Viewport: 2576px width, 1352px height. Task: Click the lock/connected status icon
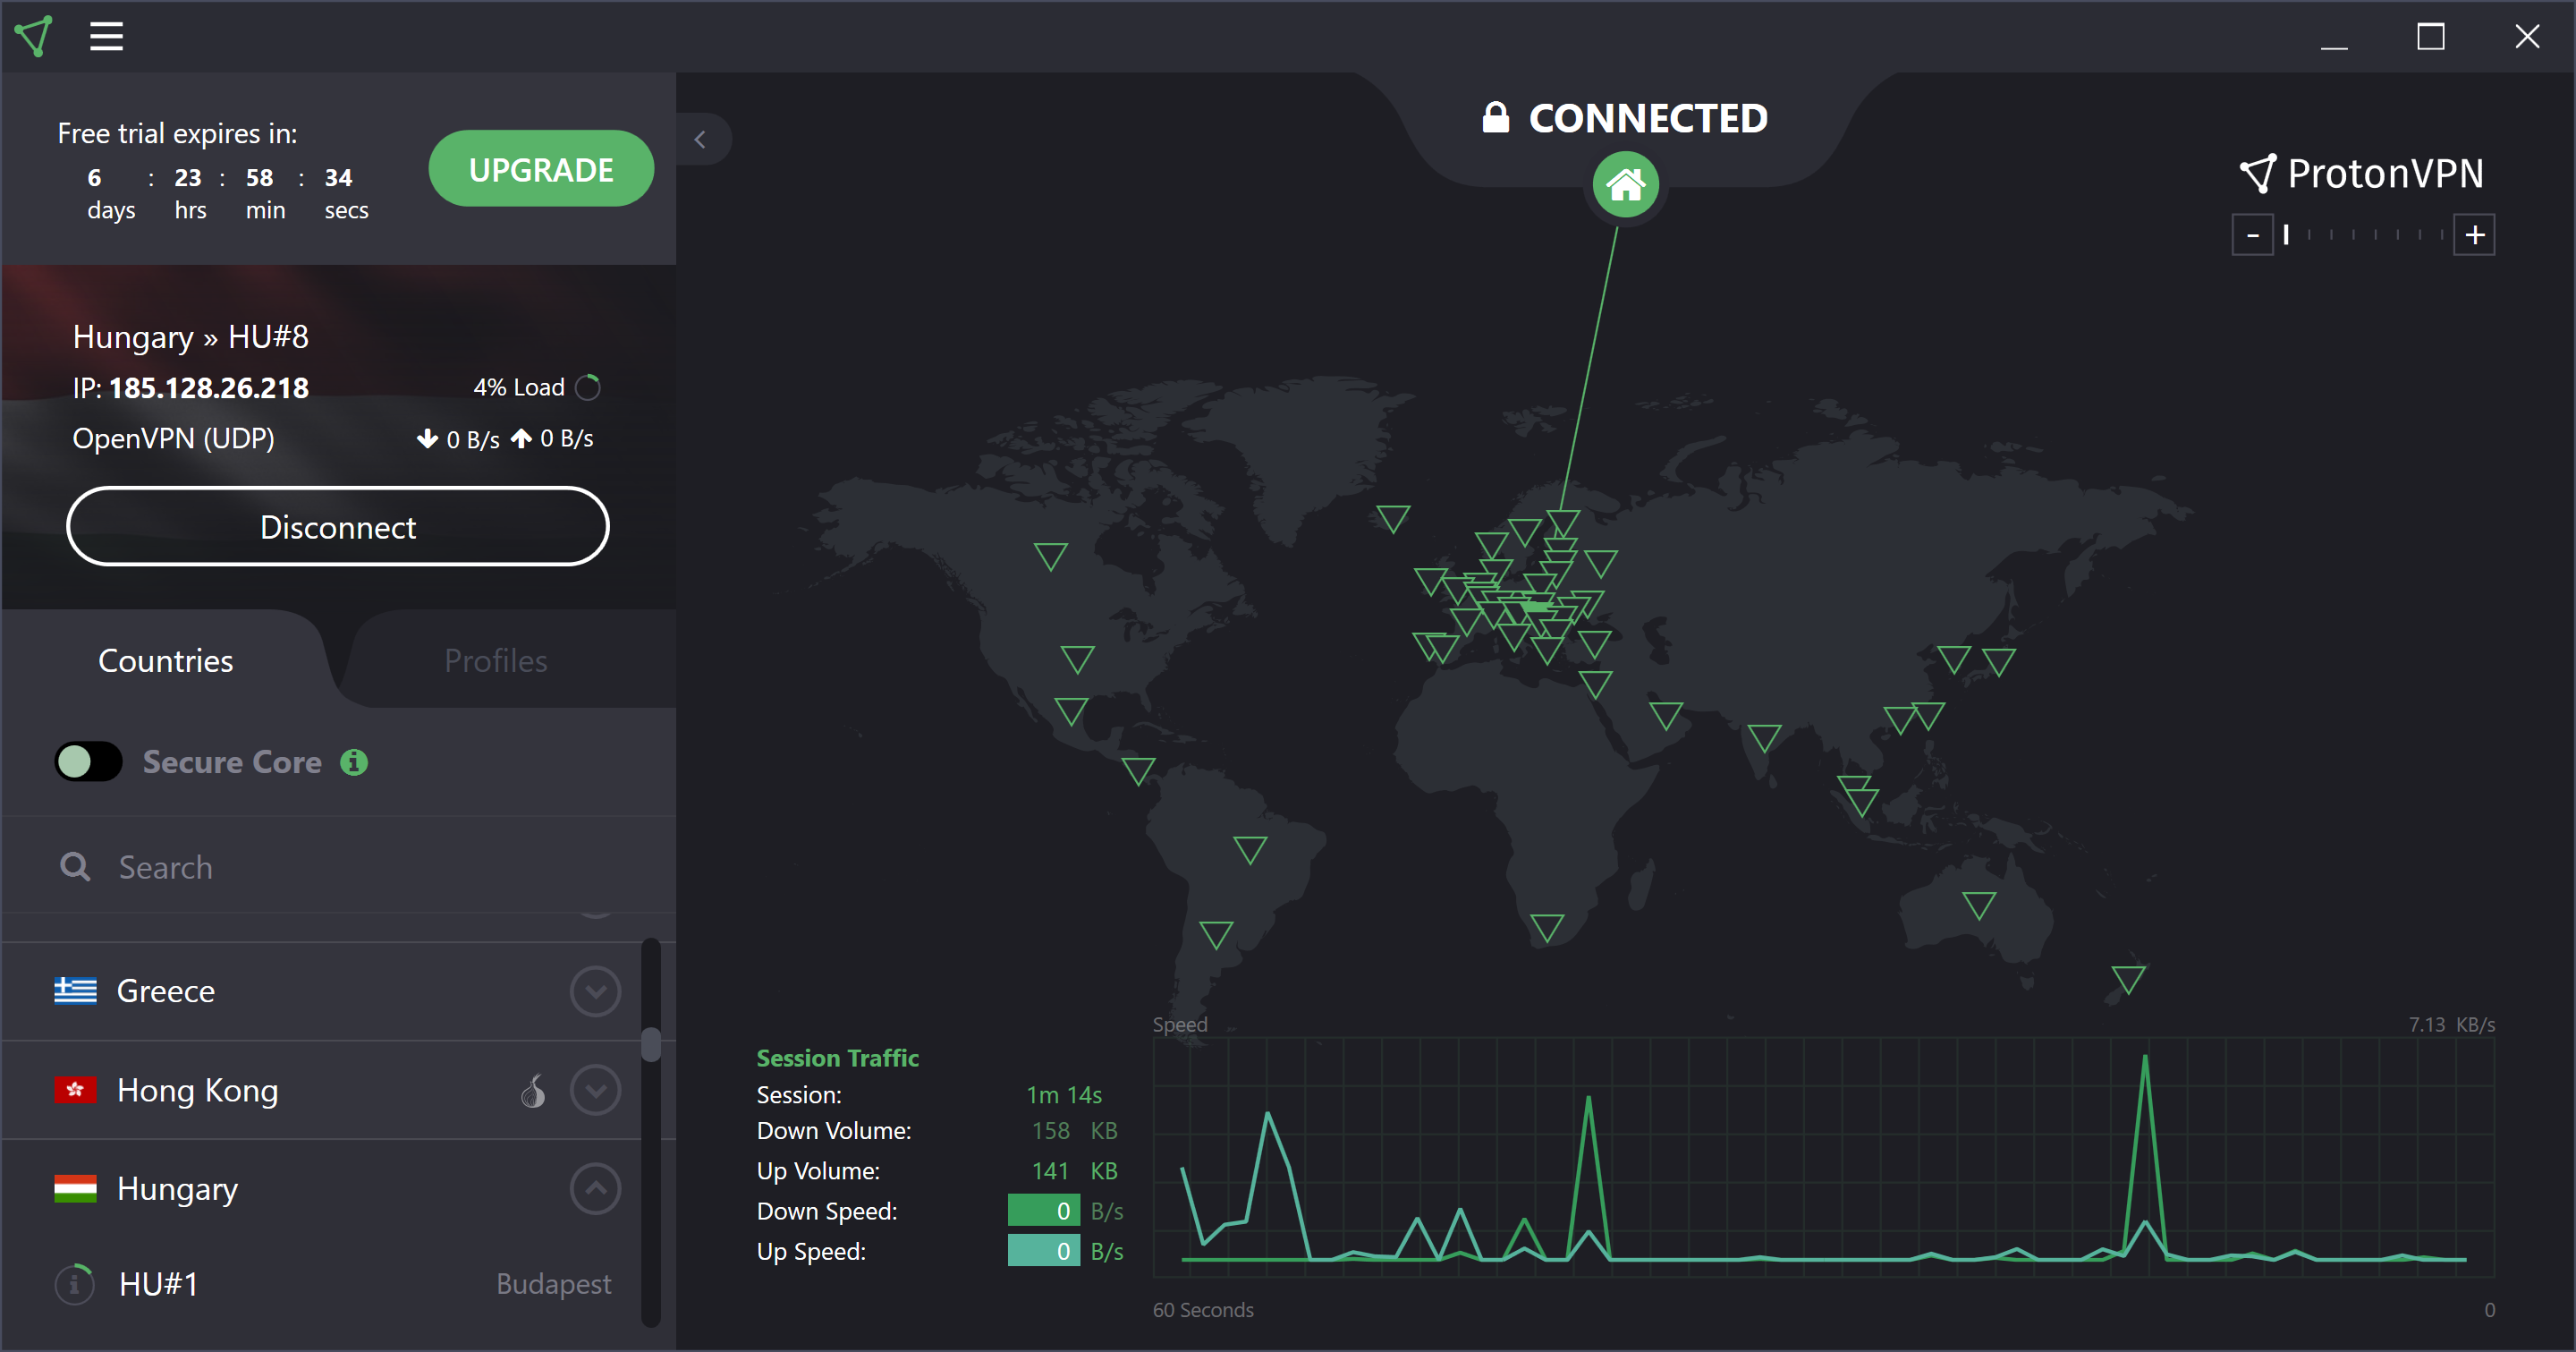click(x=1496, y=116)
